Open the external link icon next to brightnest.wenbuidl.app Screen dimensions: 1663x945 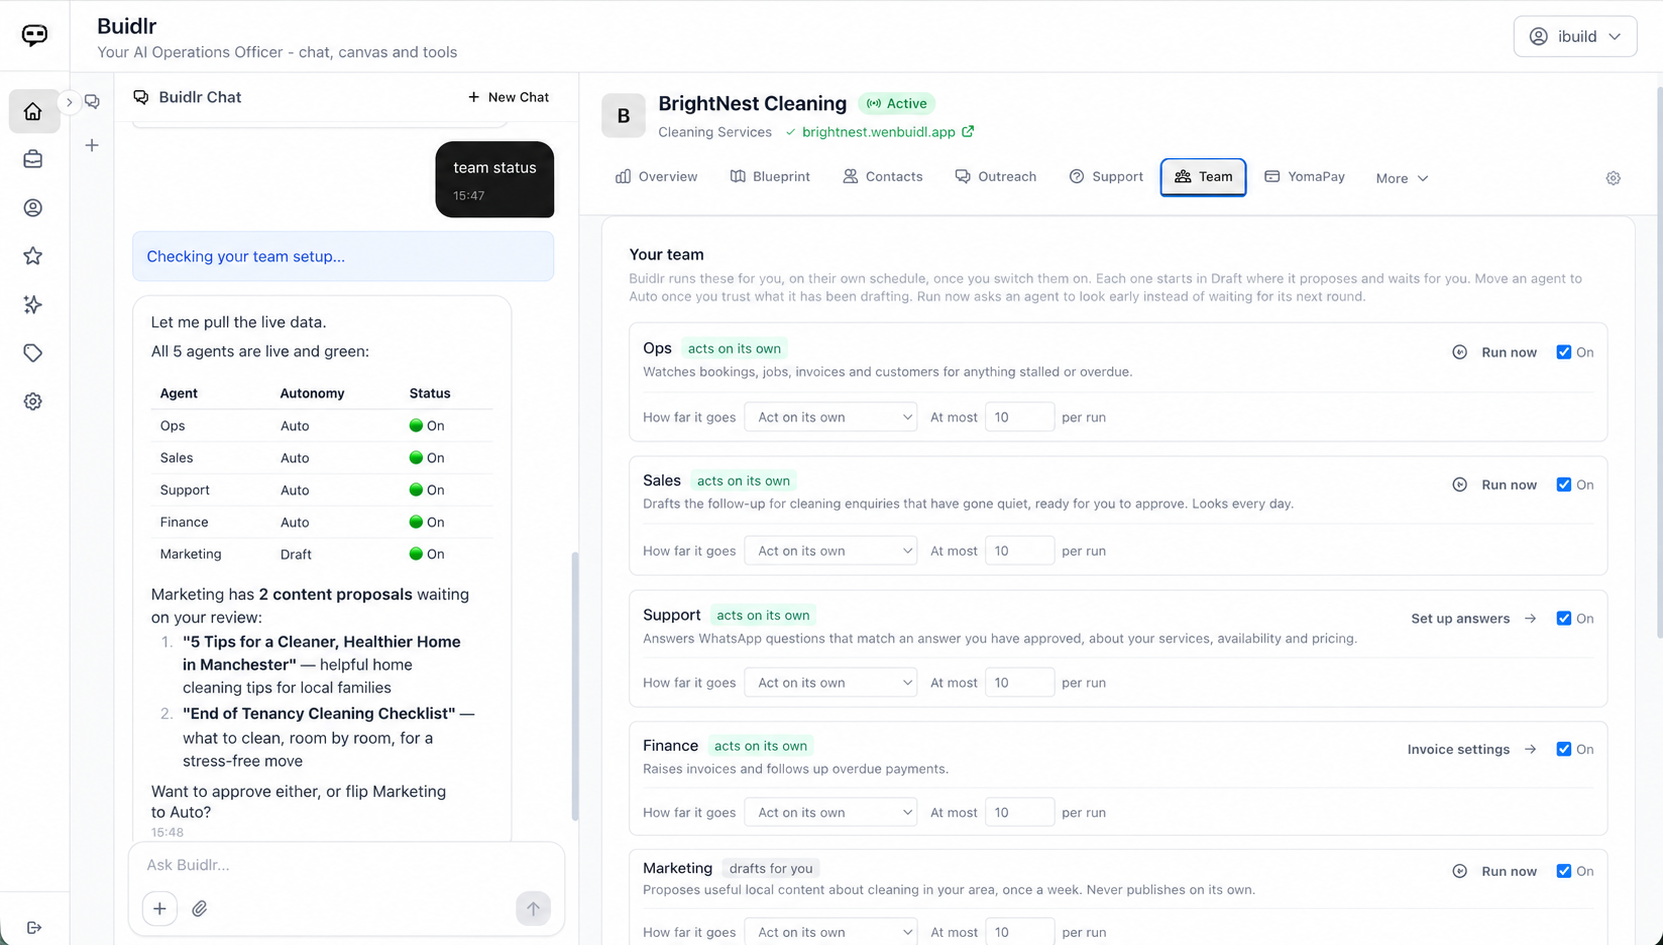[x=968, y=131]
